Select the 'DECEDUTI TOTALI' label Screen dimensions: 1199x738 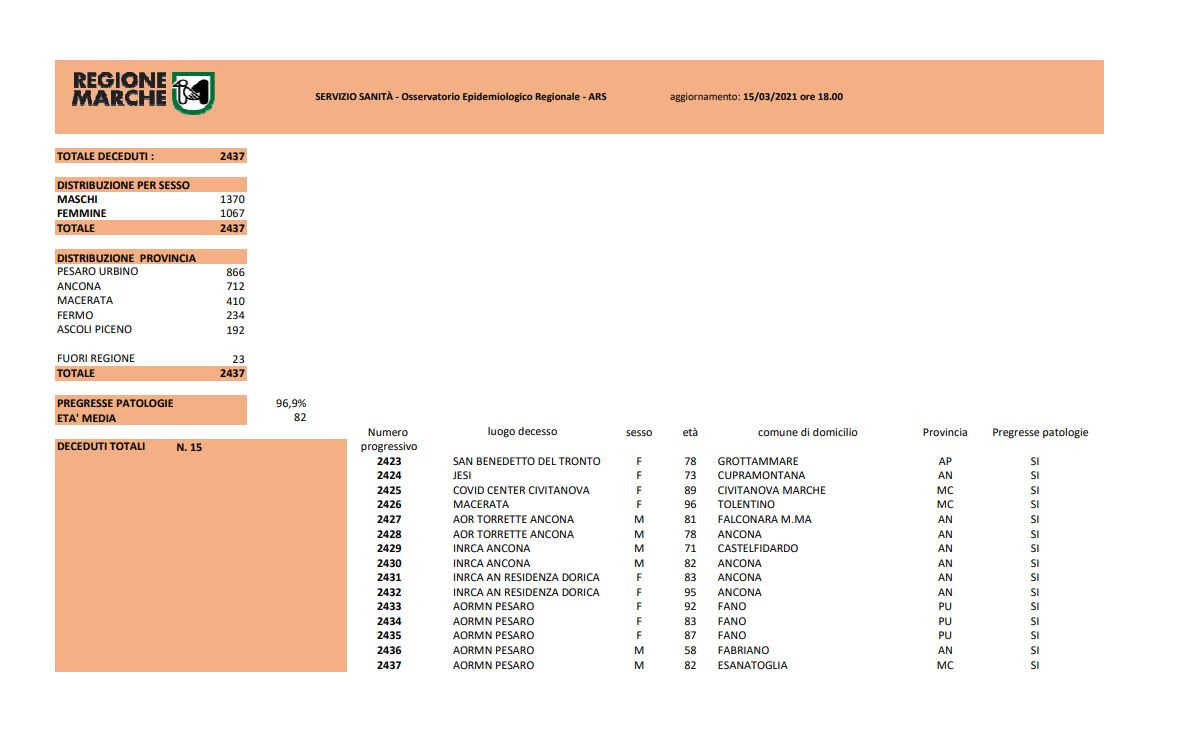point(101,447)
